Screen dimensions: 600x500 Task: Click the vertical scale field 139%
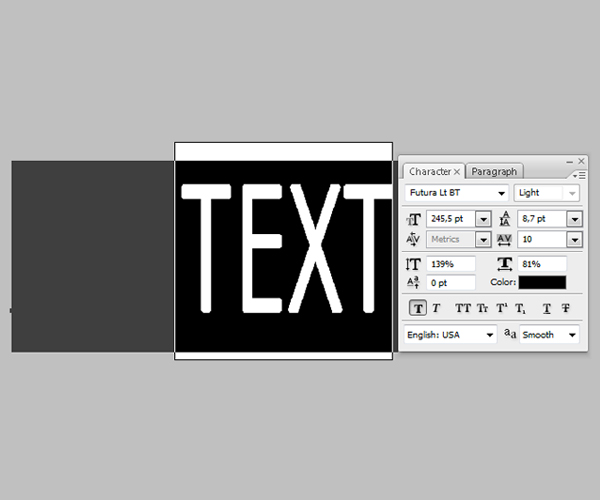coord(451,264)
